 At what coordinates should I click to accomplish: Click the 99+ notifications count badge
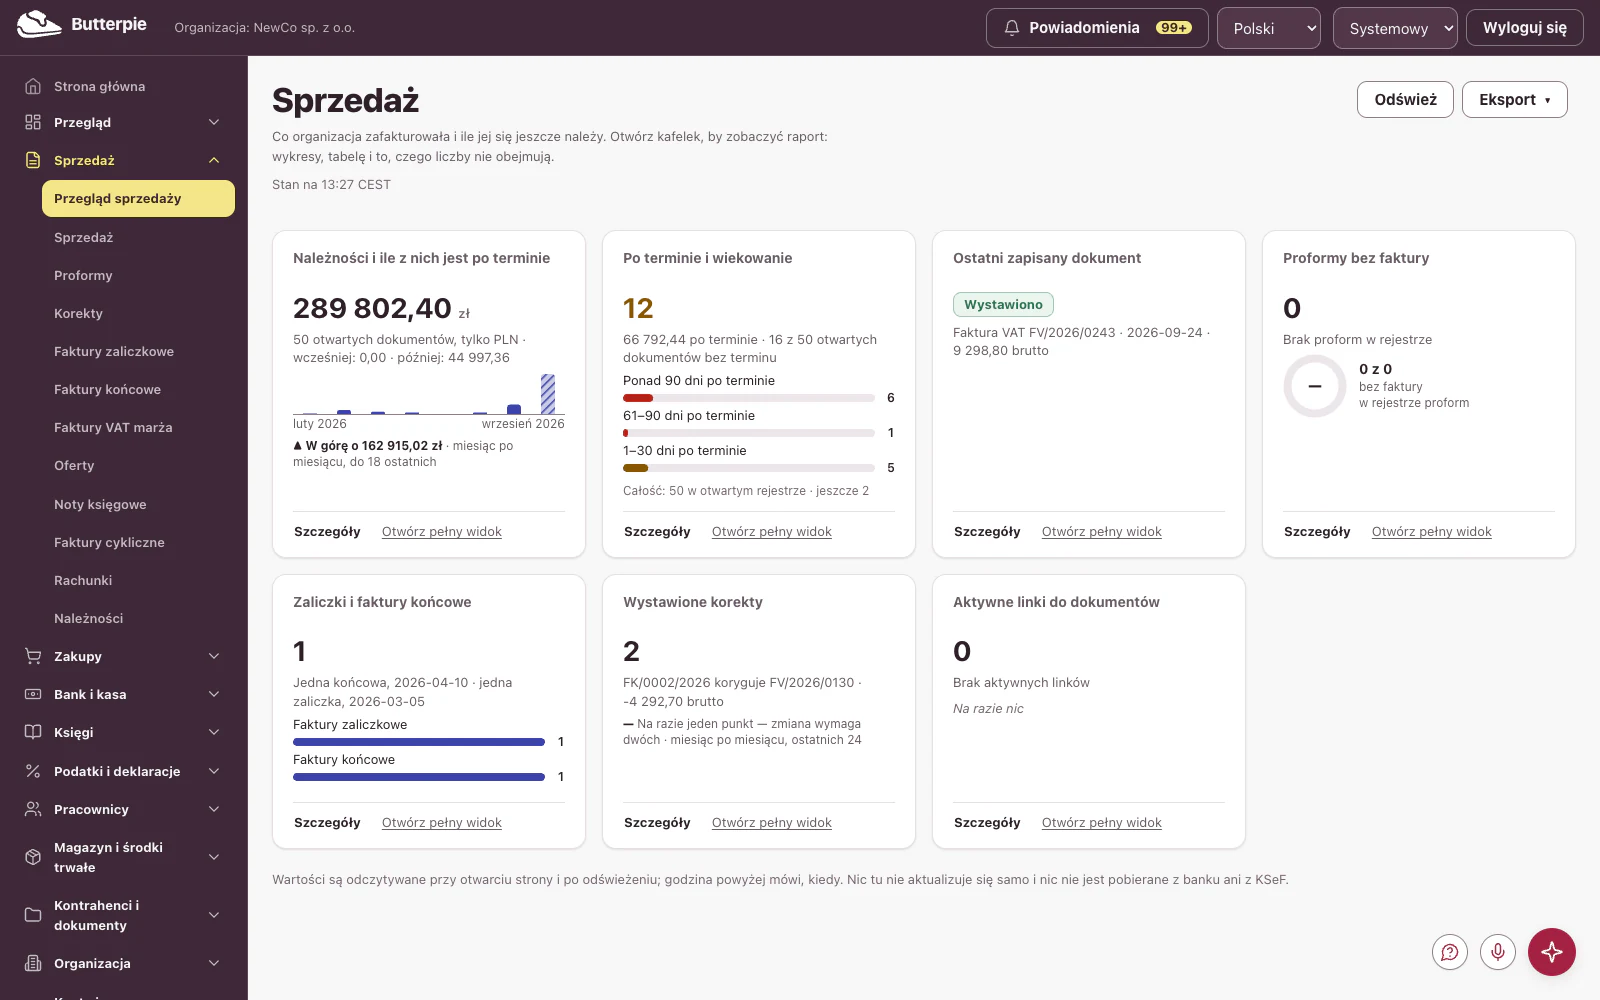1174,28
